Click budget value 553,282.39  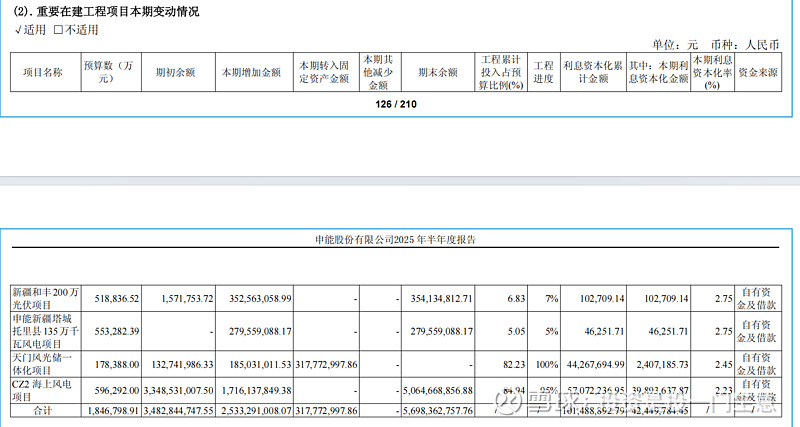pos(116,331)
